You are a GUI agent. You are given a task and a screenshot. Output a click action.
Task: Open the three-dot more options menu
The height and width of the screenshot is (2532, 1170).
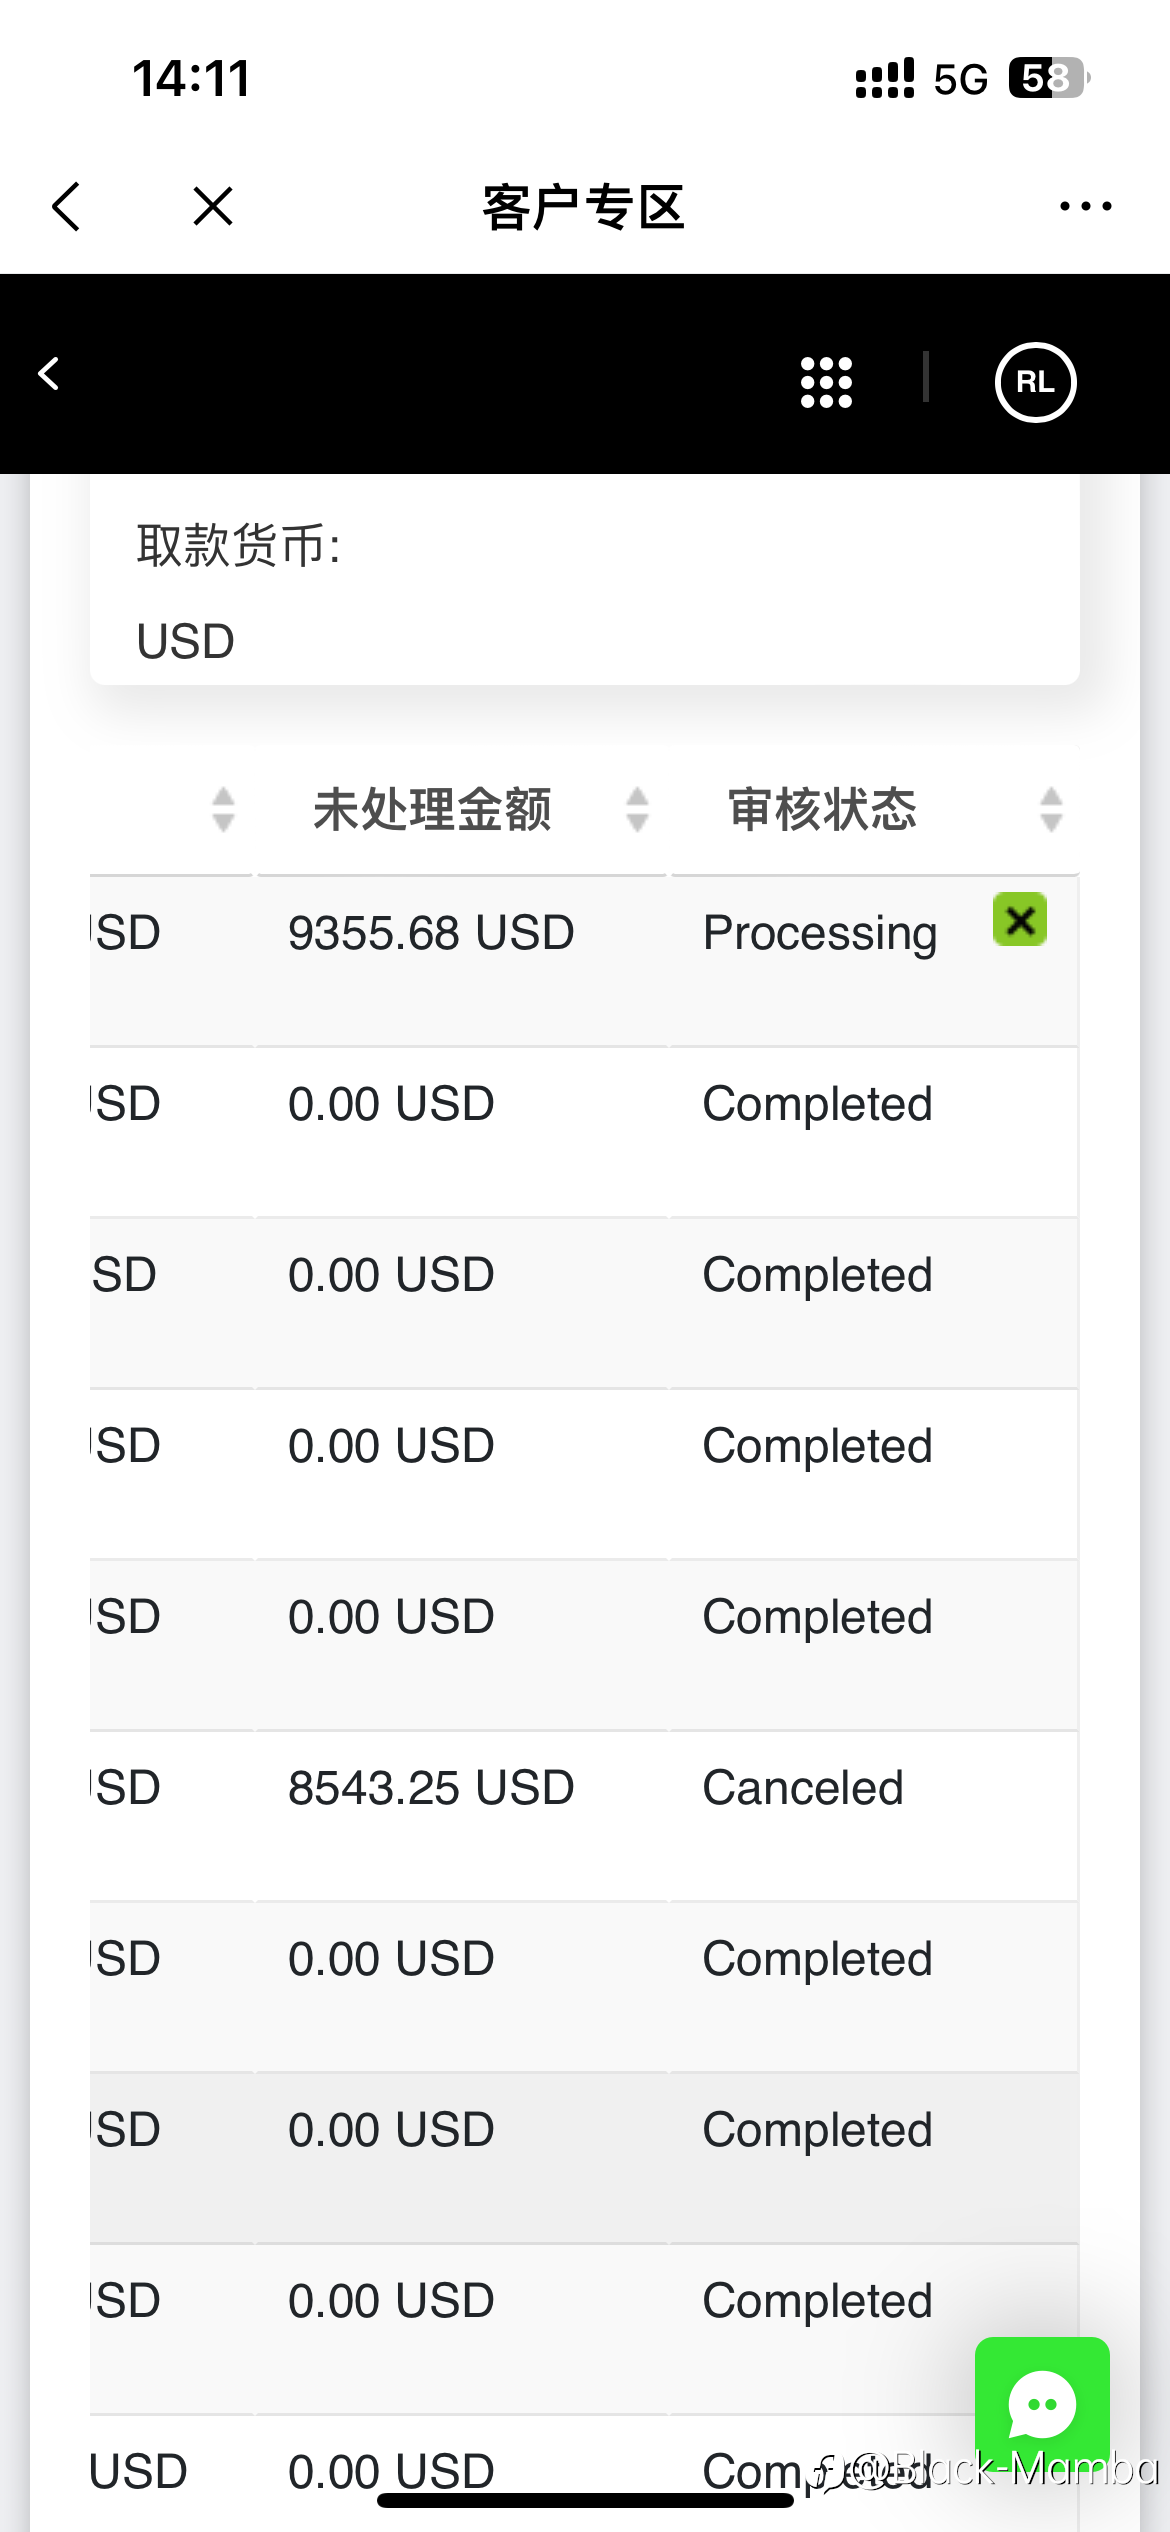pyautogui.click(x=1086, y=206)
